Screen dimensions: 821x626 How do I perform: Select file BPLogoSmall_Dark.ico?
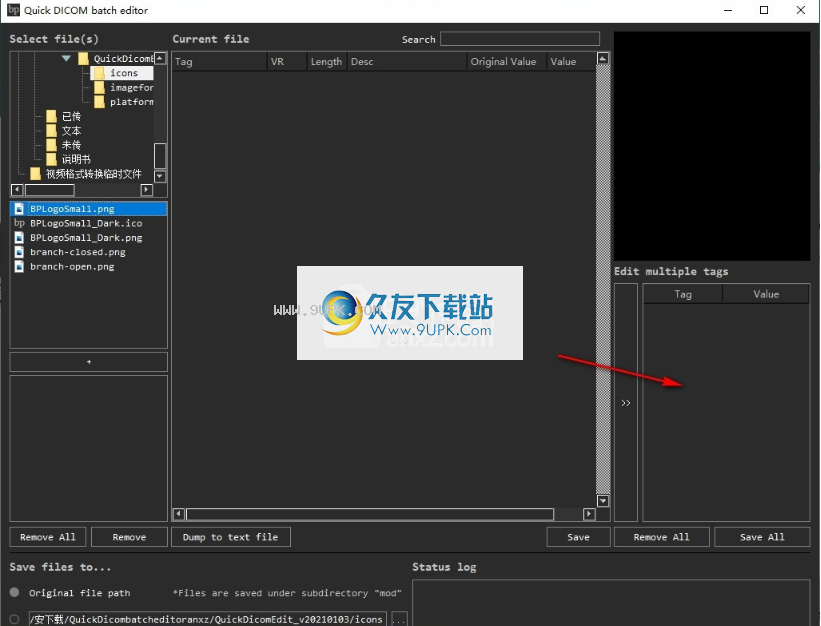[88, 223]
